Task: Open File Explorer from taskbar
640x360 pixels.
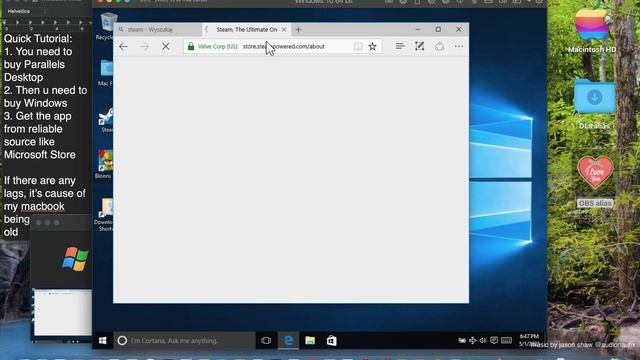Action: tap(310, 340)
